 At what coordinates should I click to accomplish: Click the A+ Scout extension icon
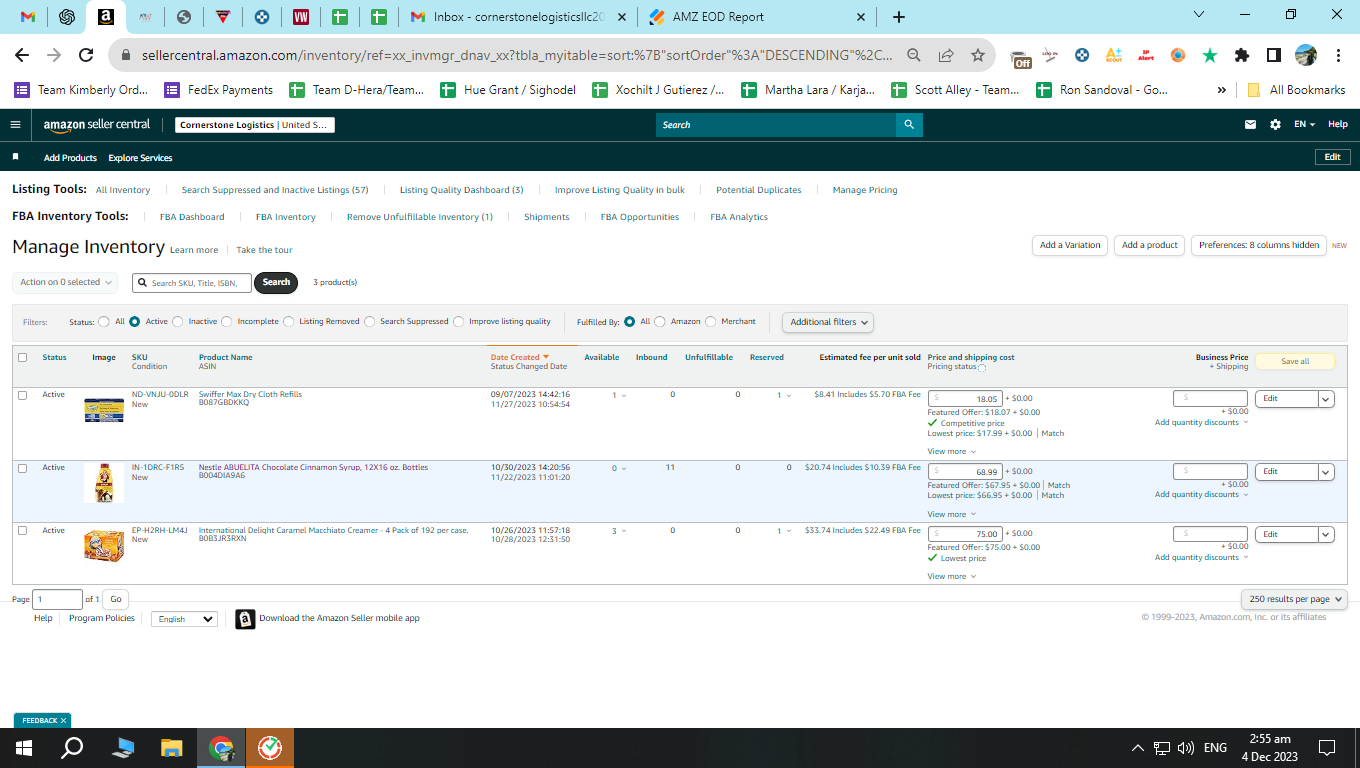pyautogui.click(x=1114, y=55)
